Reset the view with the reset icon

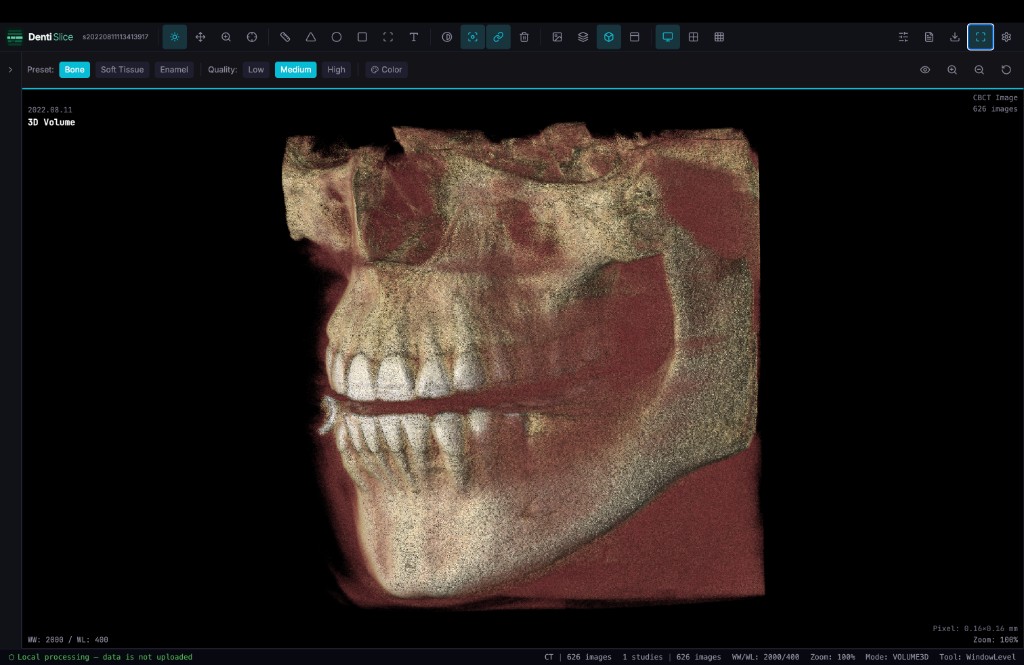point(1005,70)
